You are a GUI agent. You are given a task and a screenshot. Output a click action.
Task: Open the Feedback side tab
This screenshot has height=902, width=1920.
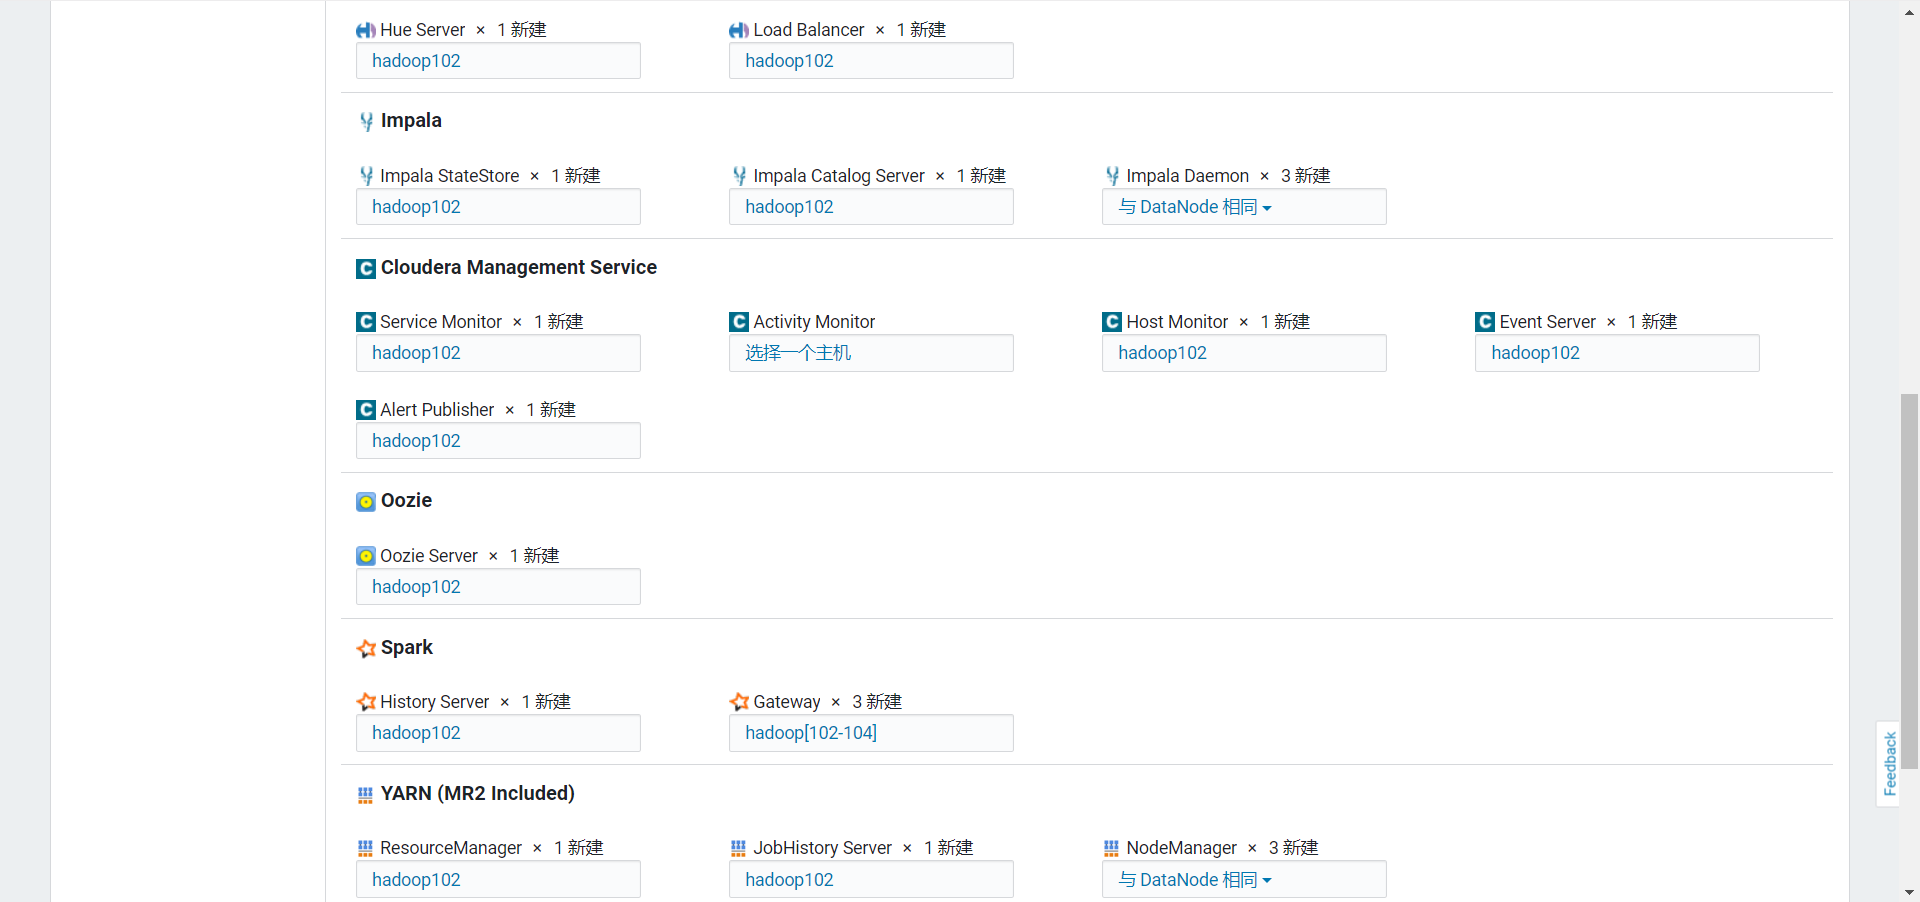(1889, 764)
